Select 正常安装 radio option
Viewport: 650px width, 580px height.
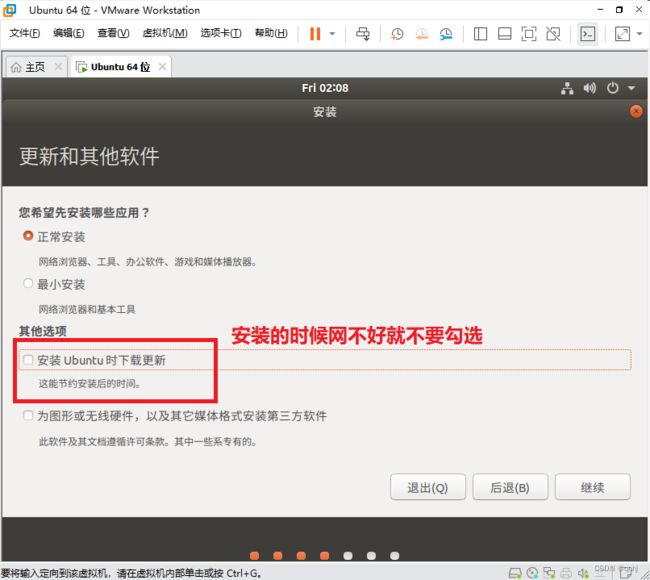point(28,236)
